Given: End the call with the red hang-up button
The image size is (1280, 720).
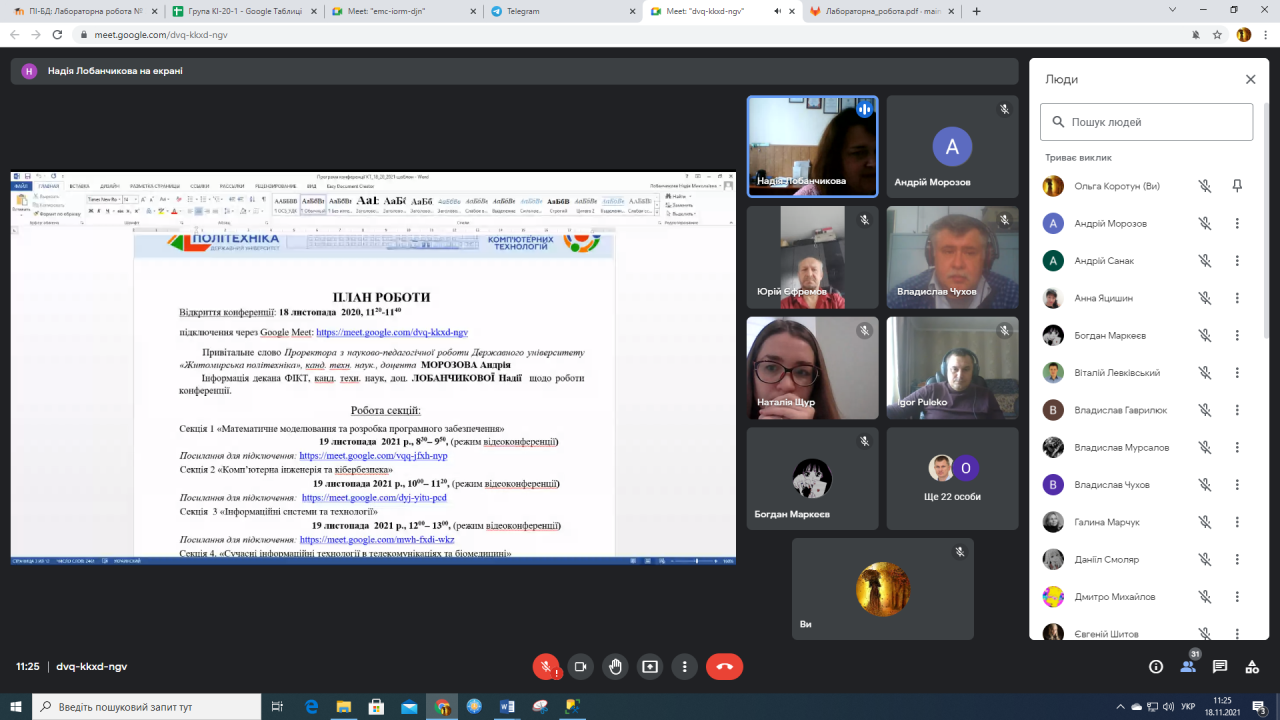Looking at the screenshot, I should (x=724, y=666).
